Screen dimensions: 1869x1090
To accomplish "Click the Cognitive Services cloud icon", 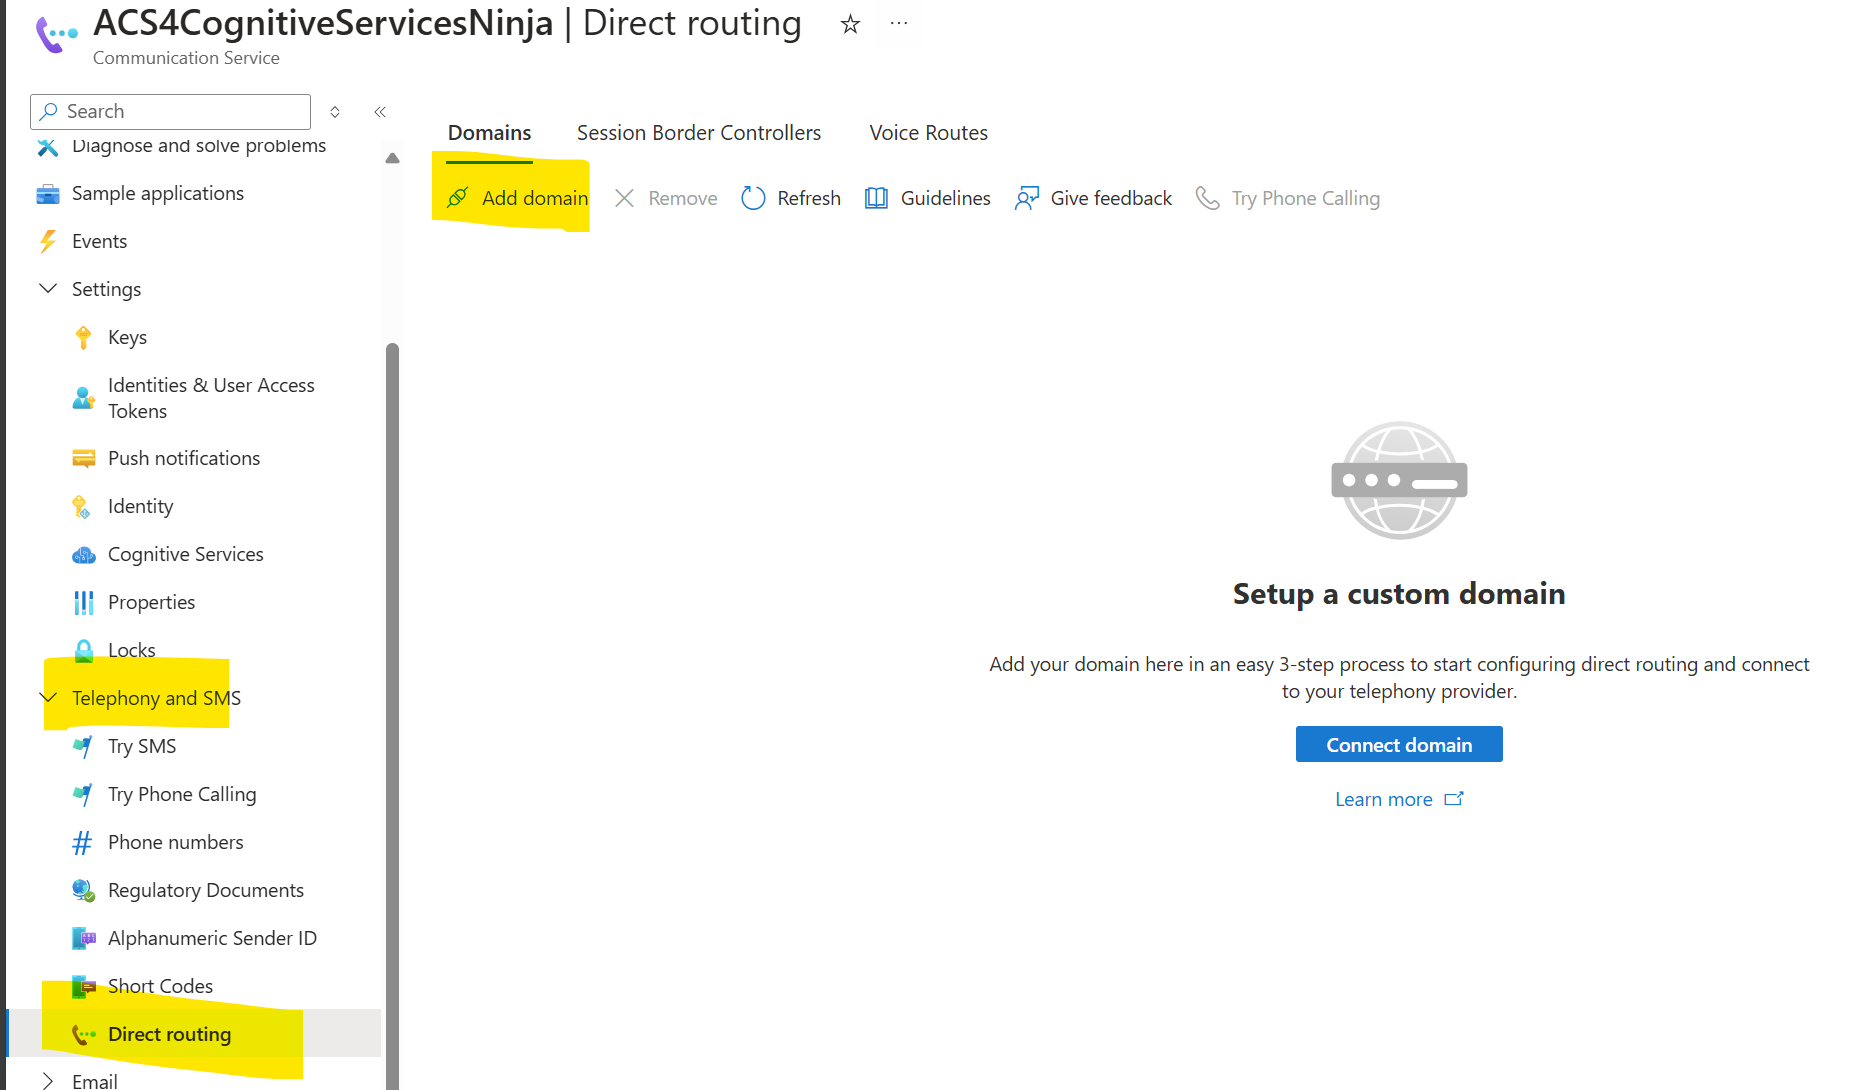I will click(84, 555).
